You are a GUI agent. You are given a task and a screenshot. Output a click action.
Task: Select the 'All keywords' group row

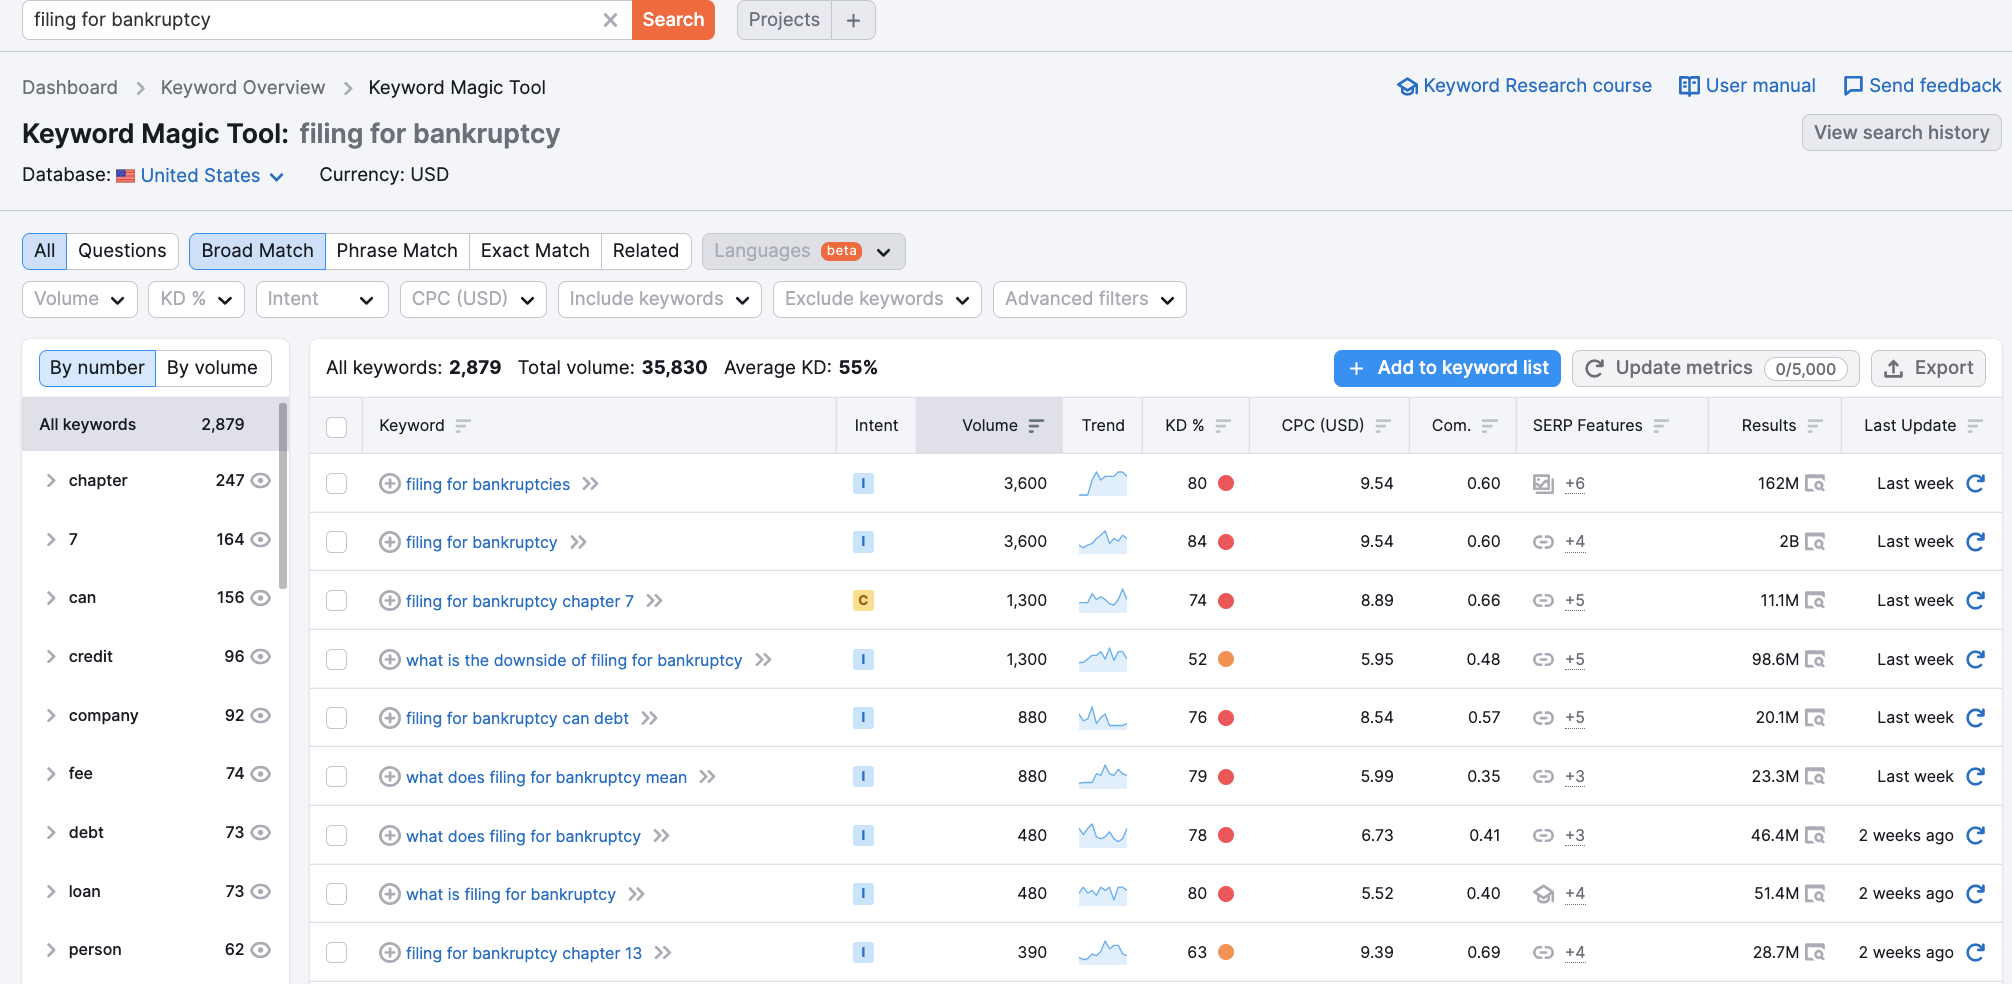(149, 425)
